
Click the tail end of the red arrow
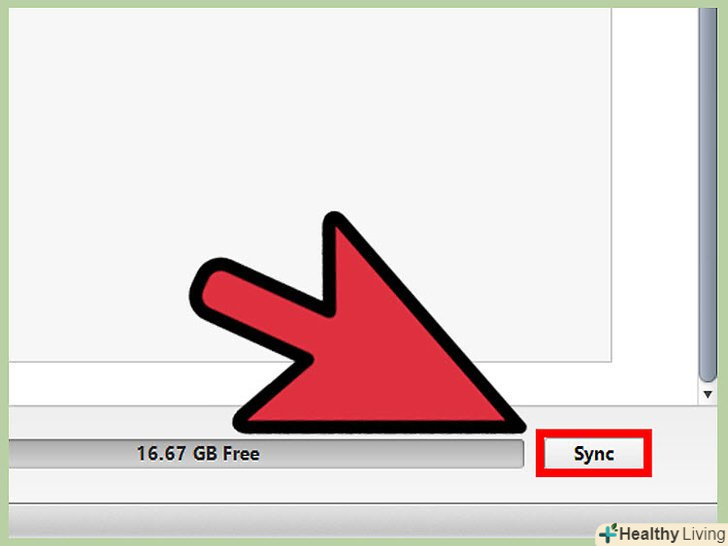pyautogui.click(x=216, y=288)
